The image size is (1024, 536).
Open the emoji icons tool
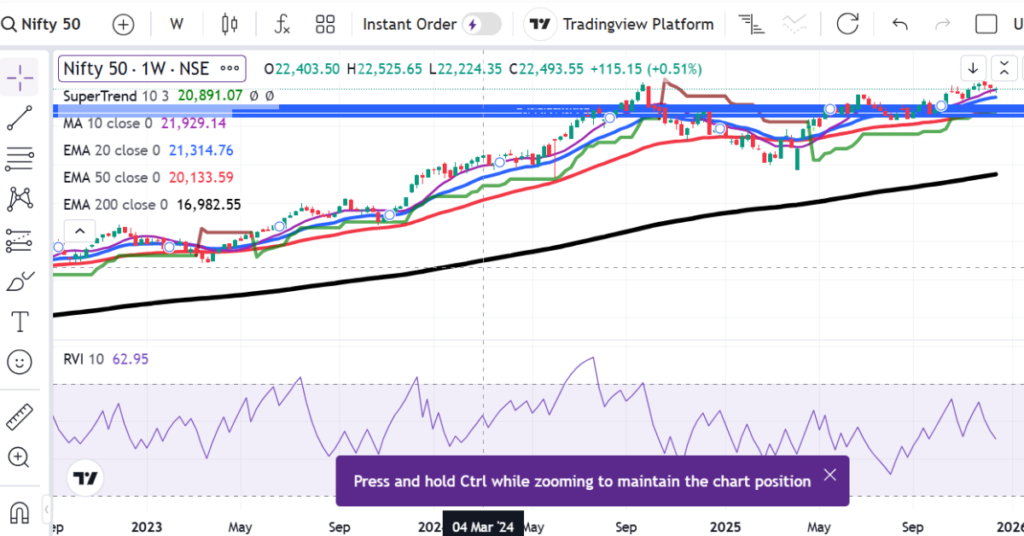20,362
